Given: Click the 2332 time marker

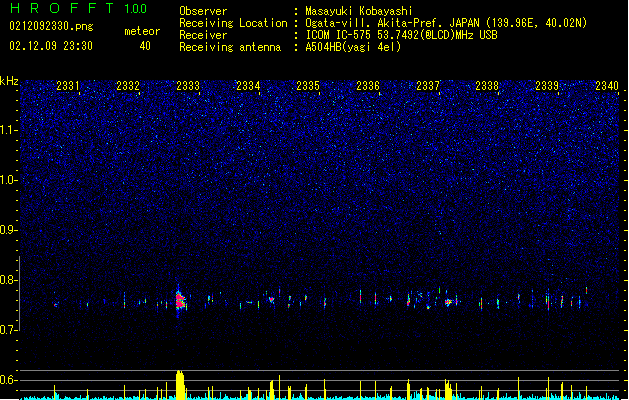Looking at the screenshot, I should pos(128,86).
